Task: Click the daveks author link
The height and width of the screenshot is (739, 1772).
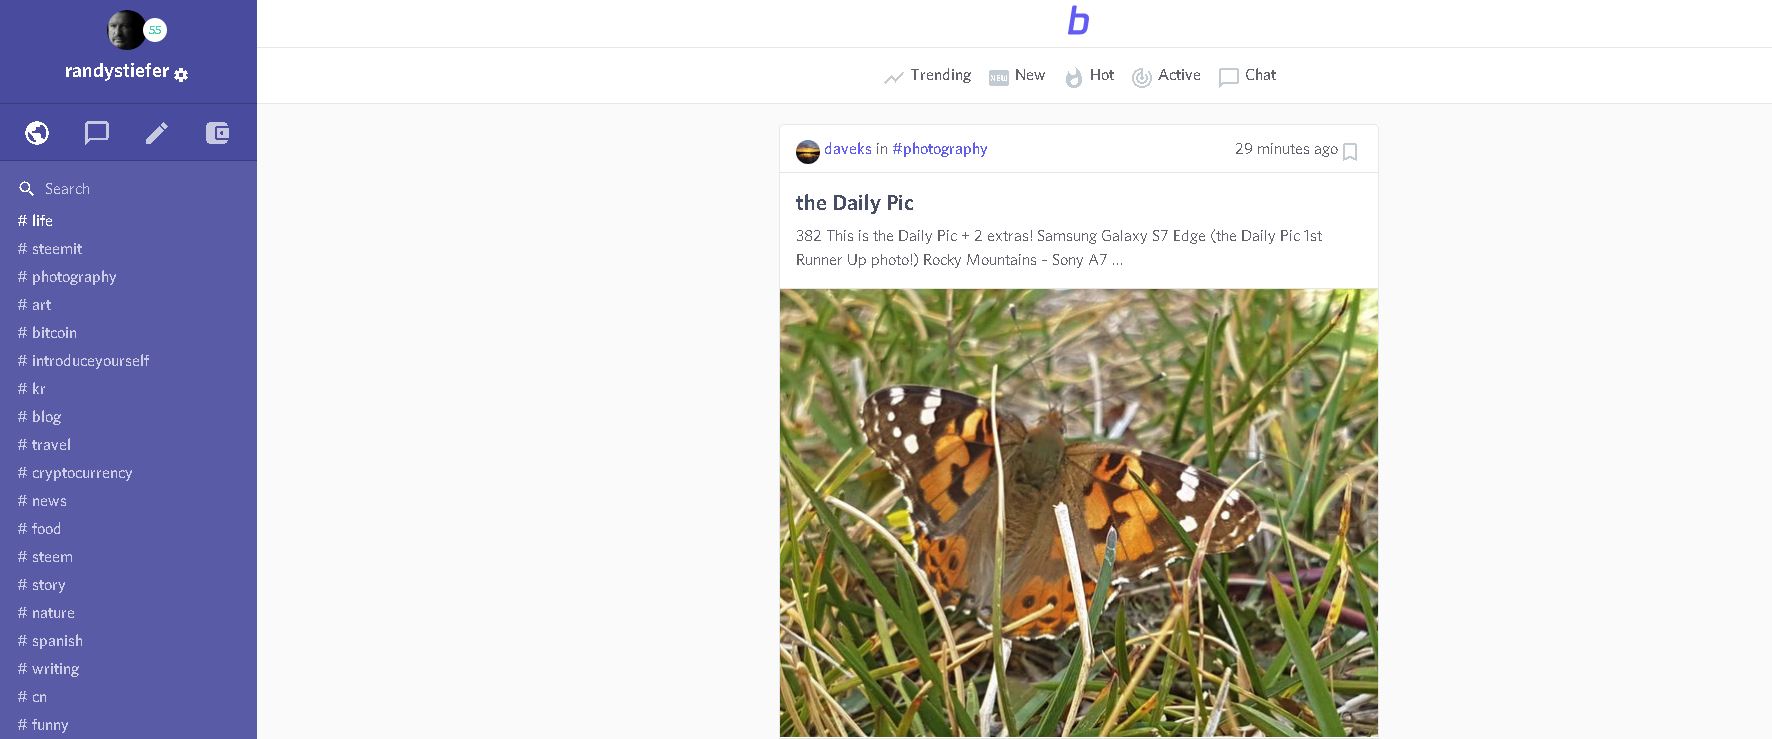Action: coord(848,149)
